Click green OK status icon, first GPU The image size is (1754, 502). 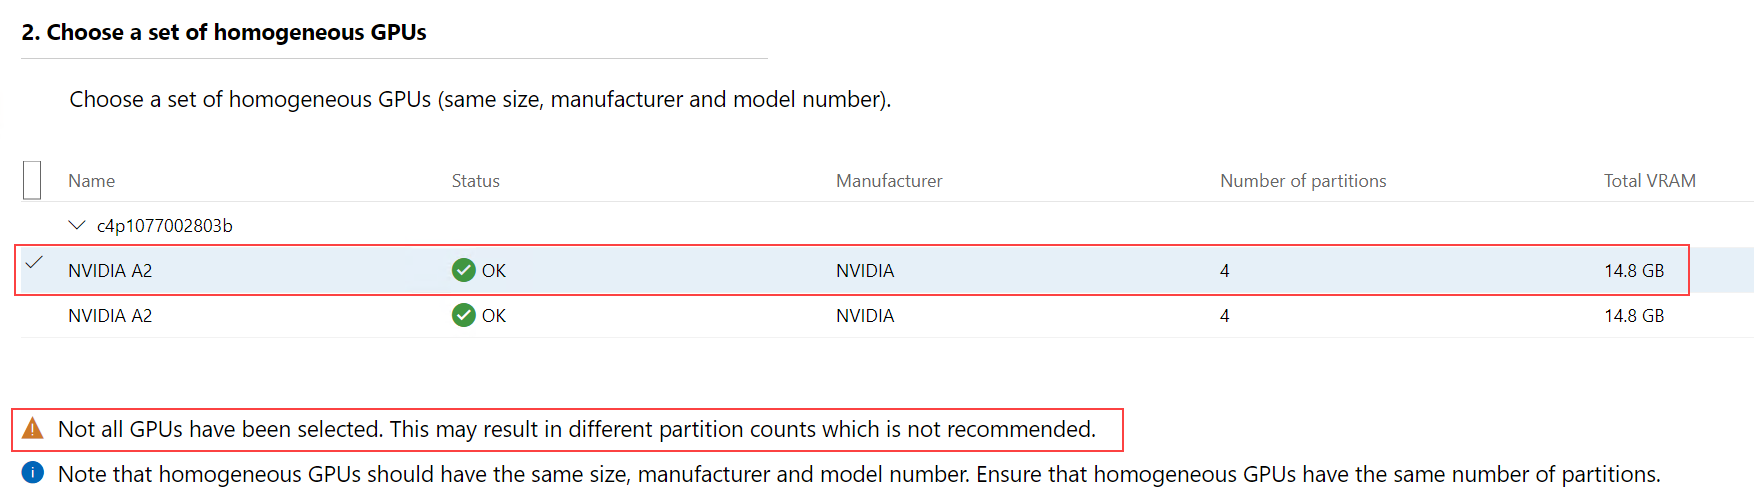pyautogui.click(x=463, y=270)
